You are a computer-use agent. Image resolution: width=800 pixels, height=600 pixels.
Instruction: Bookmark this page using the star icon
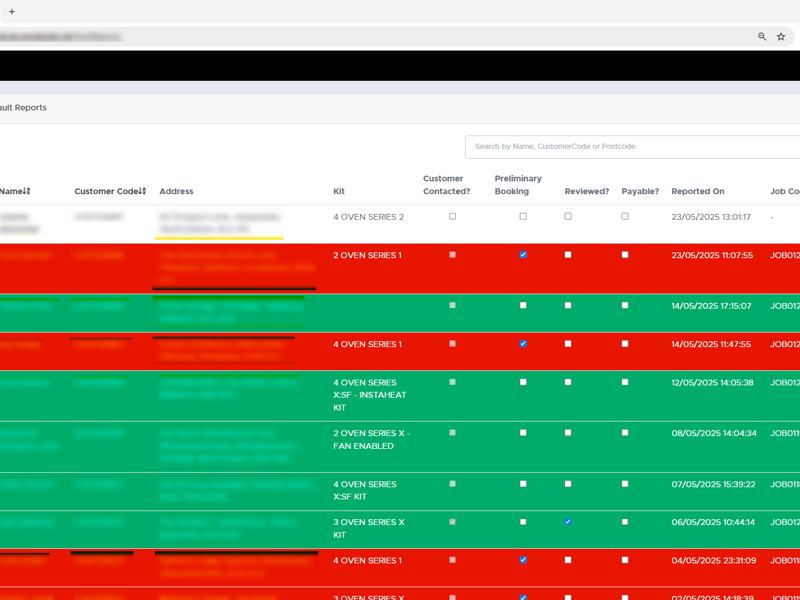[781, 36]
